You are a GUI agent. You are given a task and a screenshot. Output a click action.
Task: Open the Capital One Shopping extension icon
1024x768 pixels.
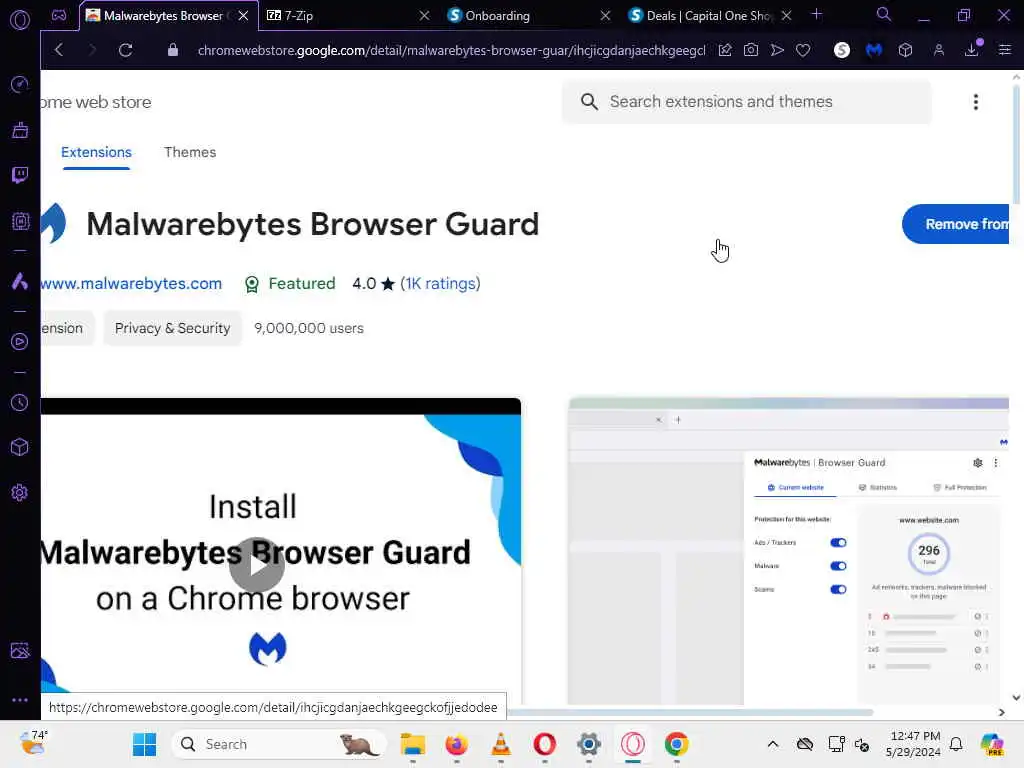coord(842,50)
